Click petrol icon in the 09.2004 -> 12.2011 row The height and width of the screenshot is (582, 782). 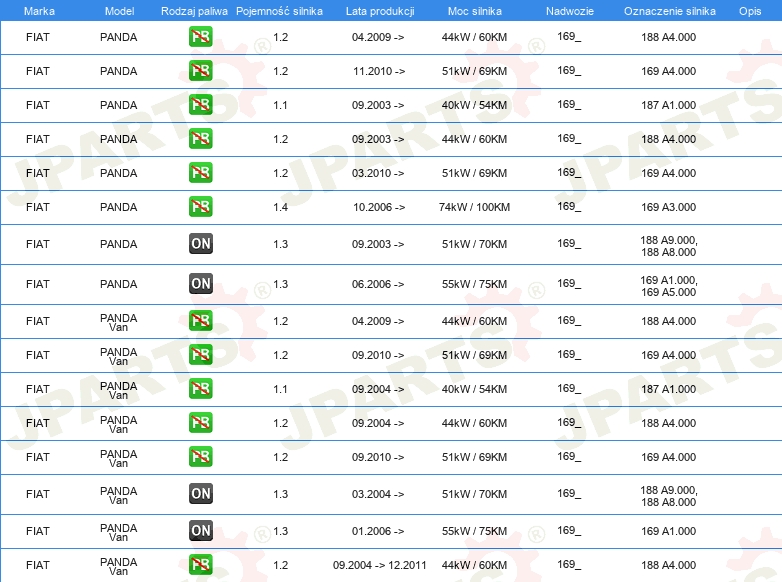click(200, 565)
